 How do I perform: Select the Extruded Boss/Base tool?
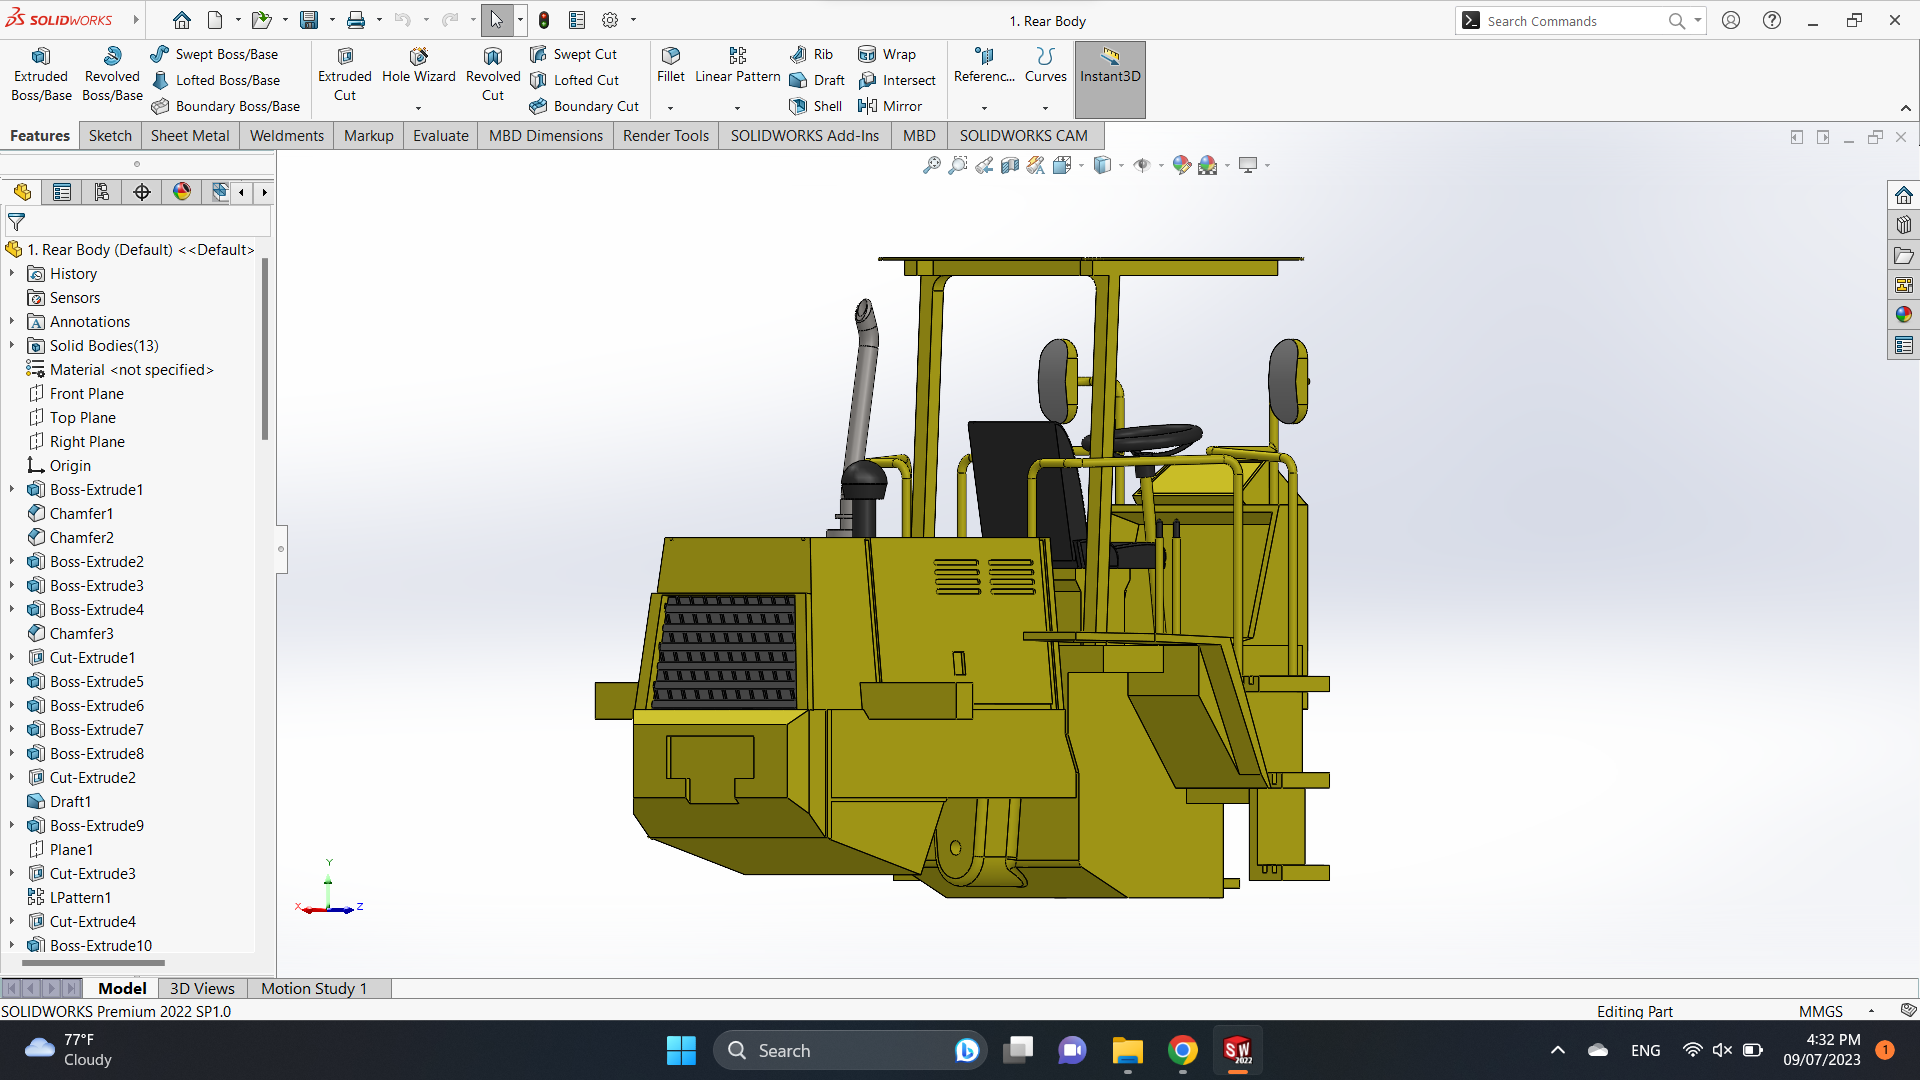click(x=41, y=74)
